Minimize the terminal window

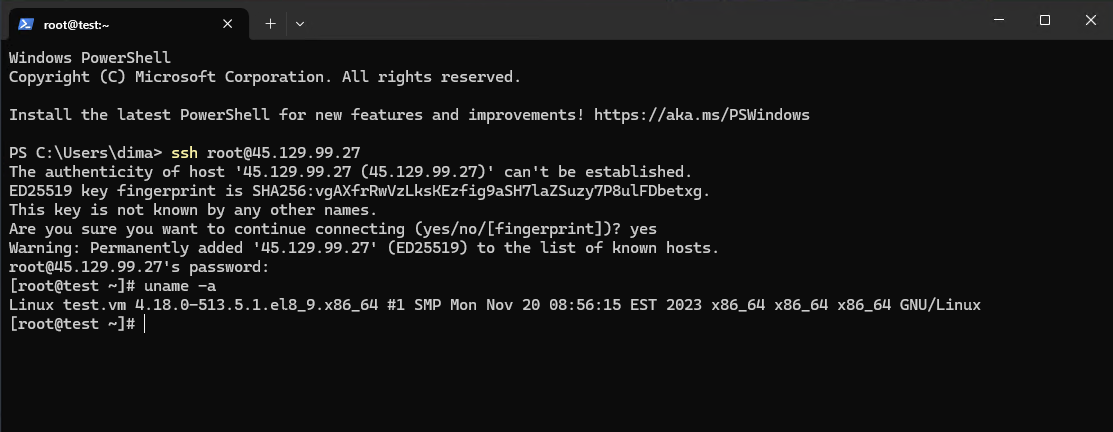point(998,21)
